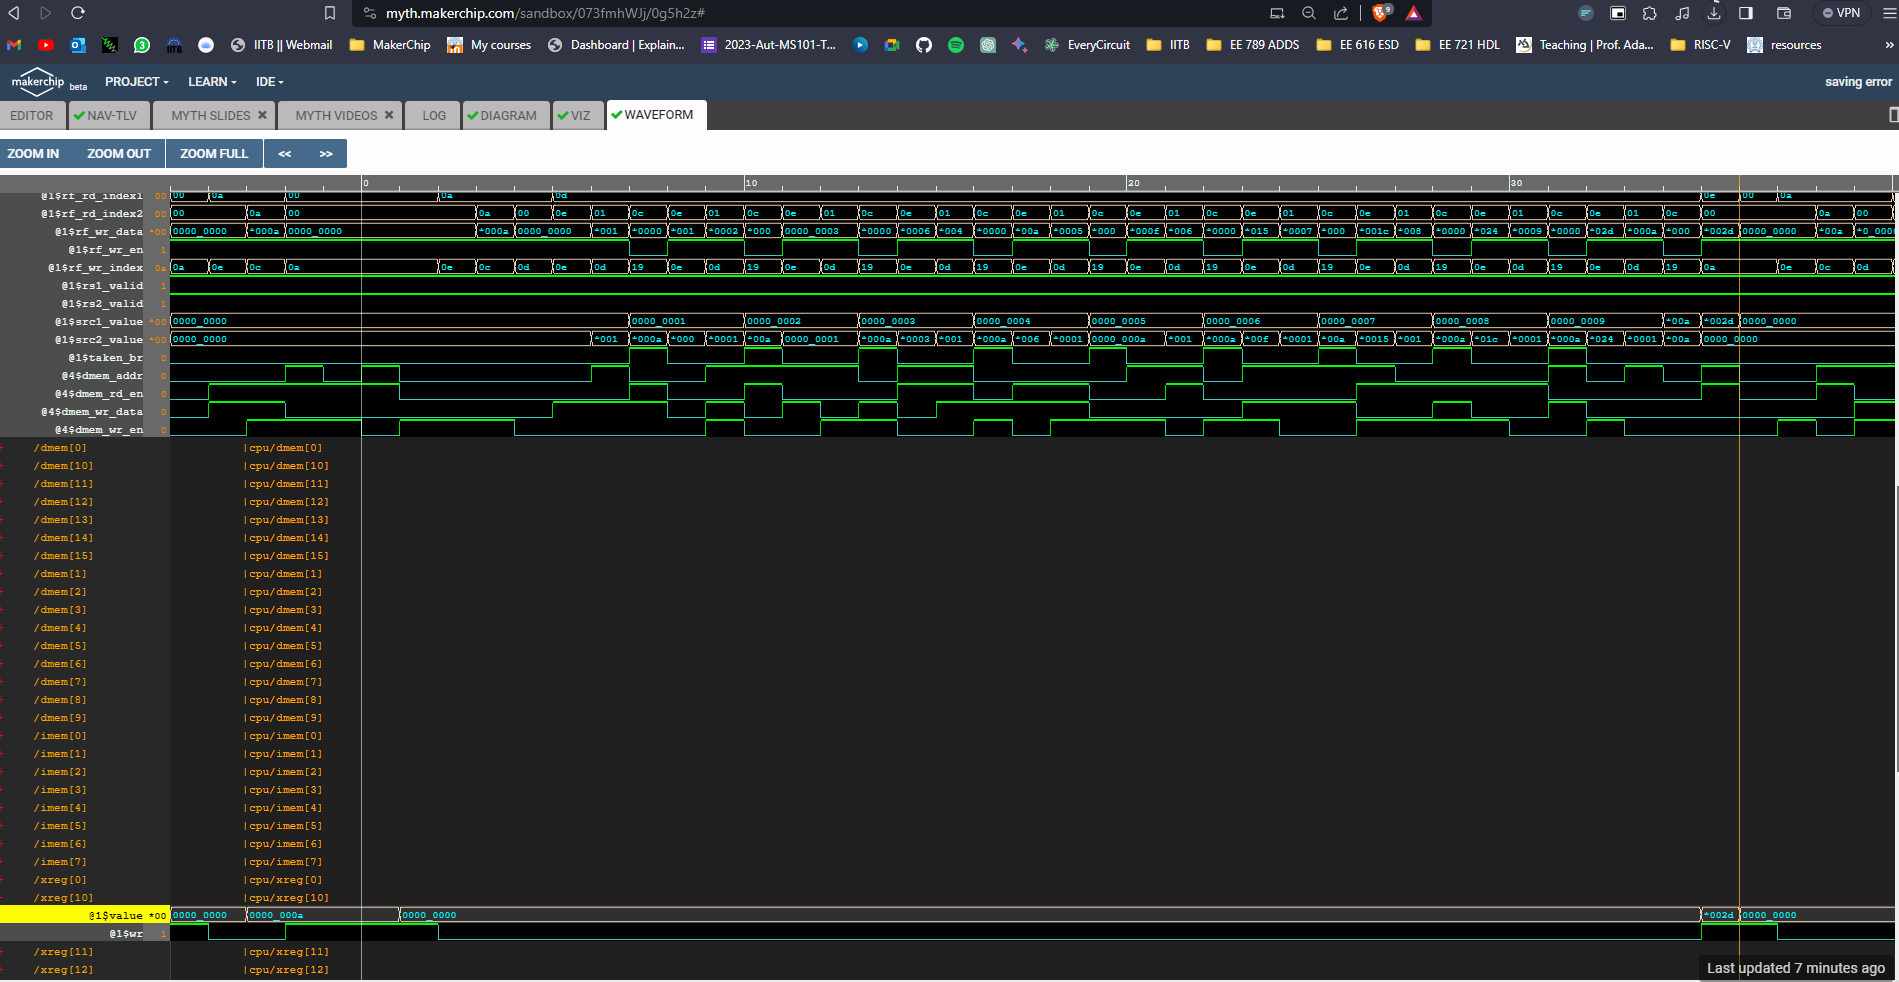This screenshot has height=982, width=1899.
Task: Switch to the DIAGRAM tab
Action: (x=506, y=116)
